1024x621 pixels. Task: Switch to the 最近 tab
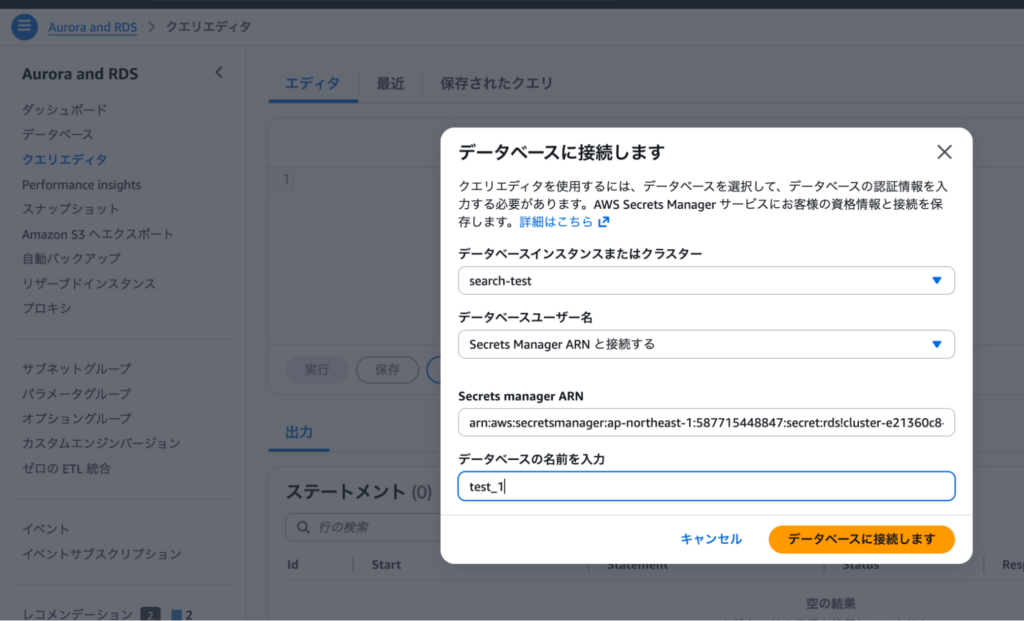[390, 84]
